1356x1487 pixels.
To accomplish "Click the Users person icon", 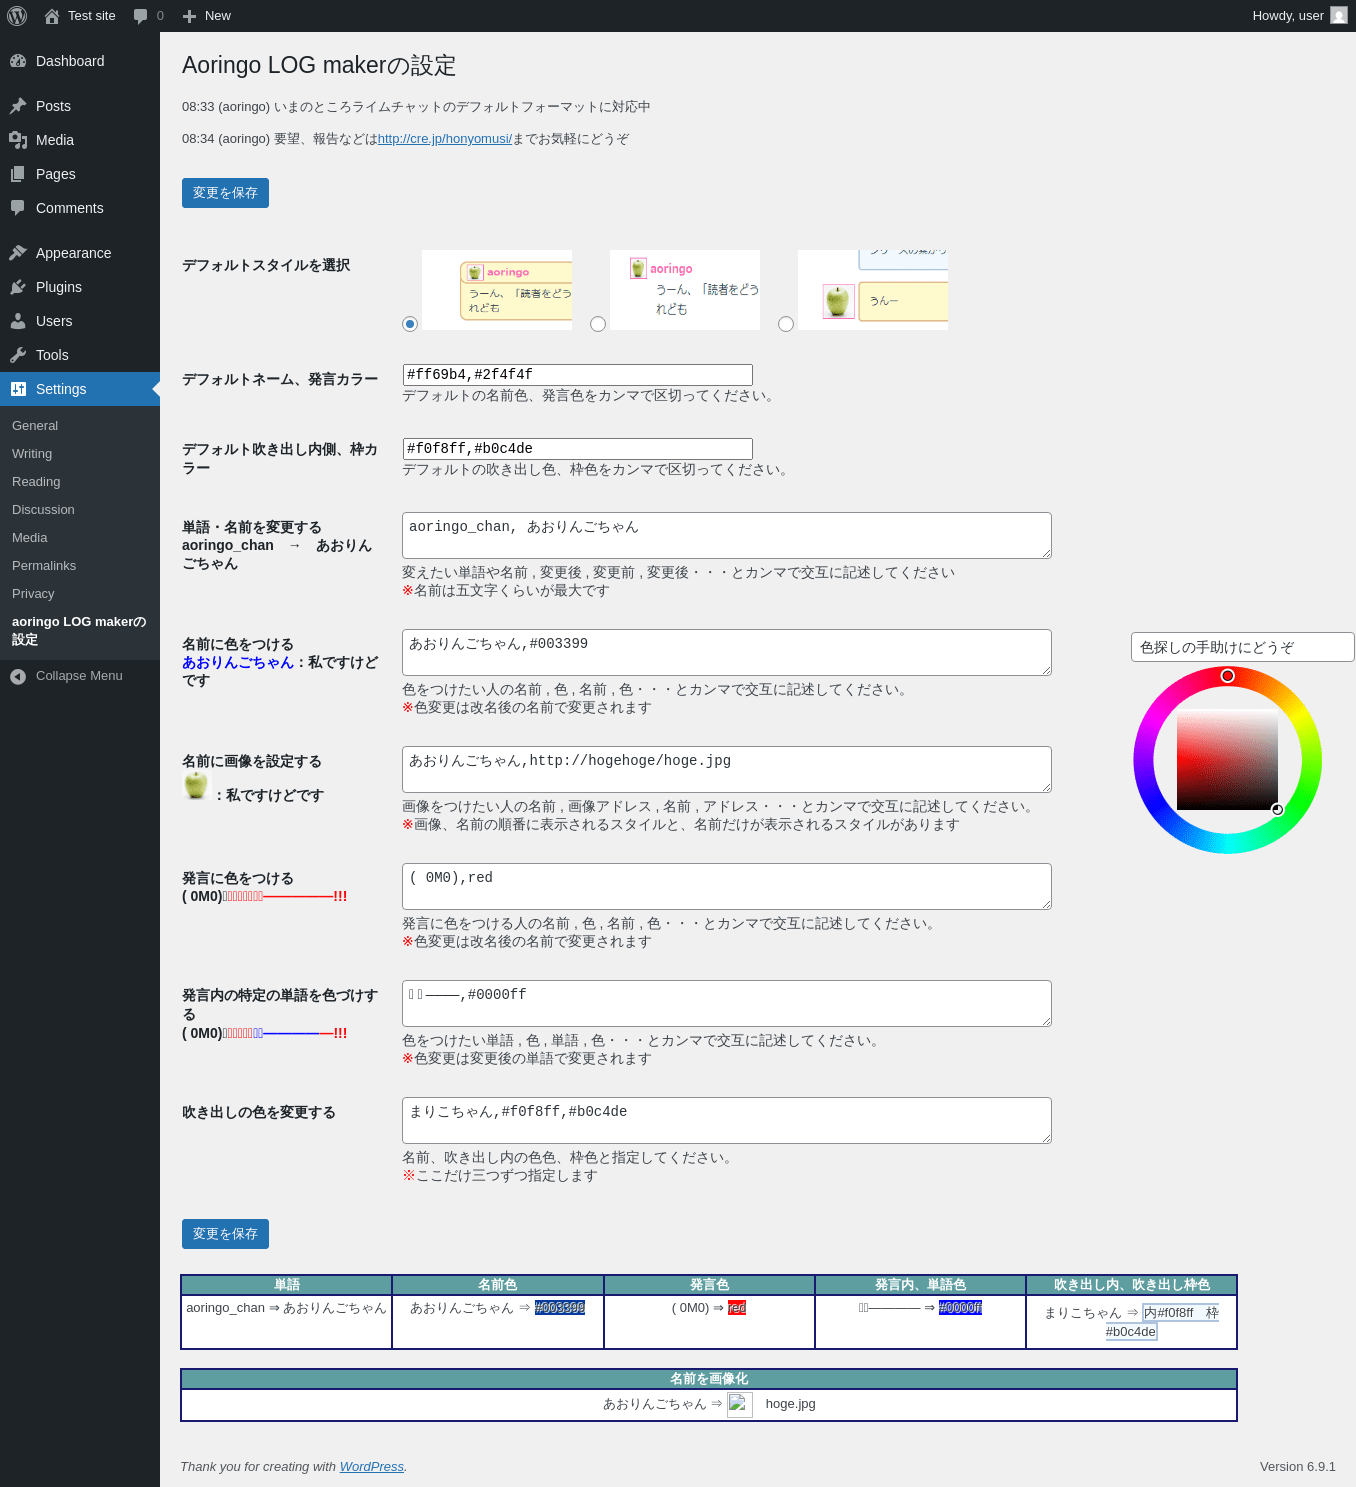I will click(x=18, y=321).
